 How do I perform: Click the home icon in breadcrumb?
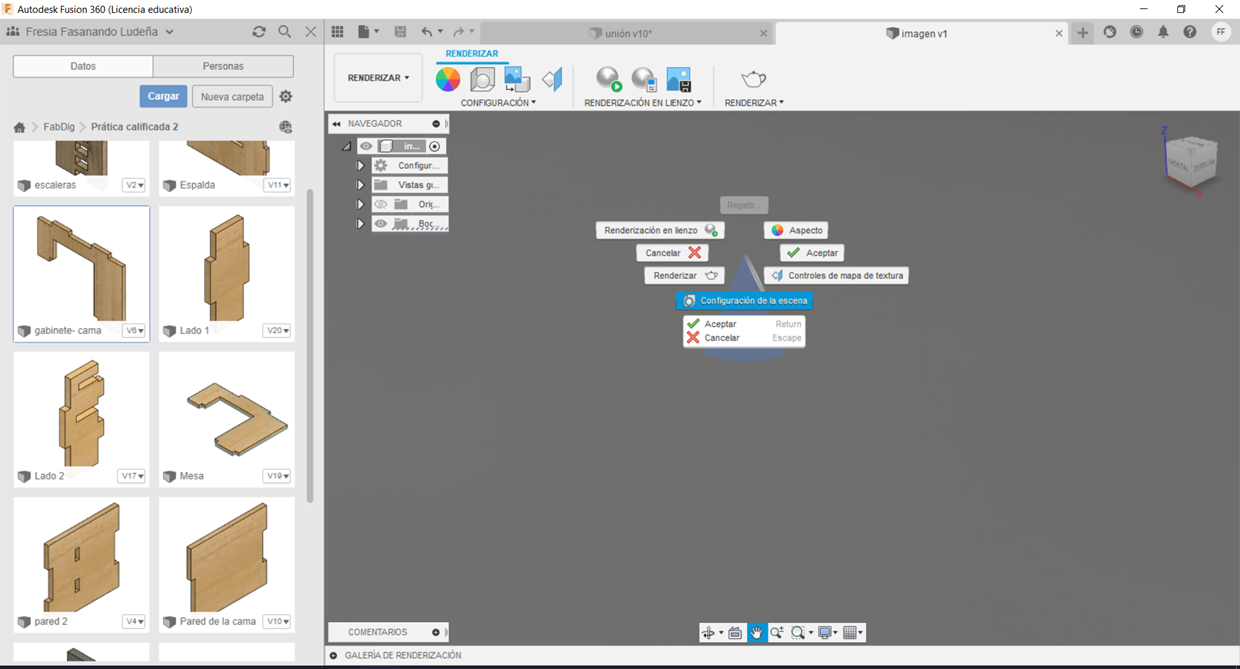coord(19,127)
